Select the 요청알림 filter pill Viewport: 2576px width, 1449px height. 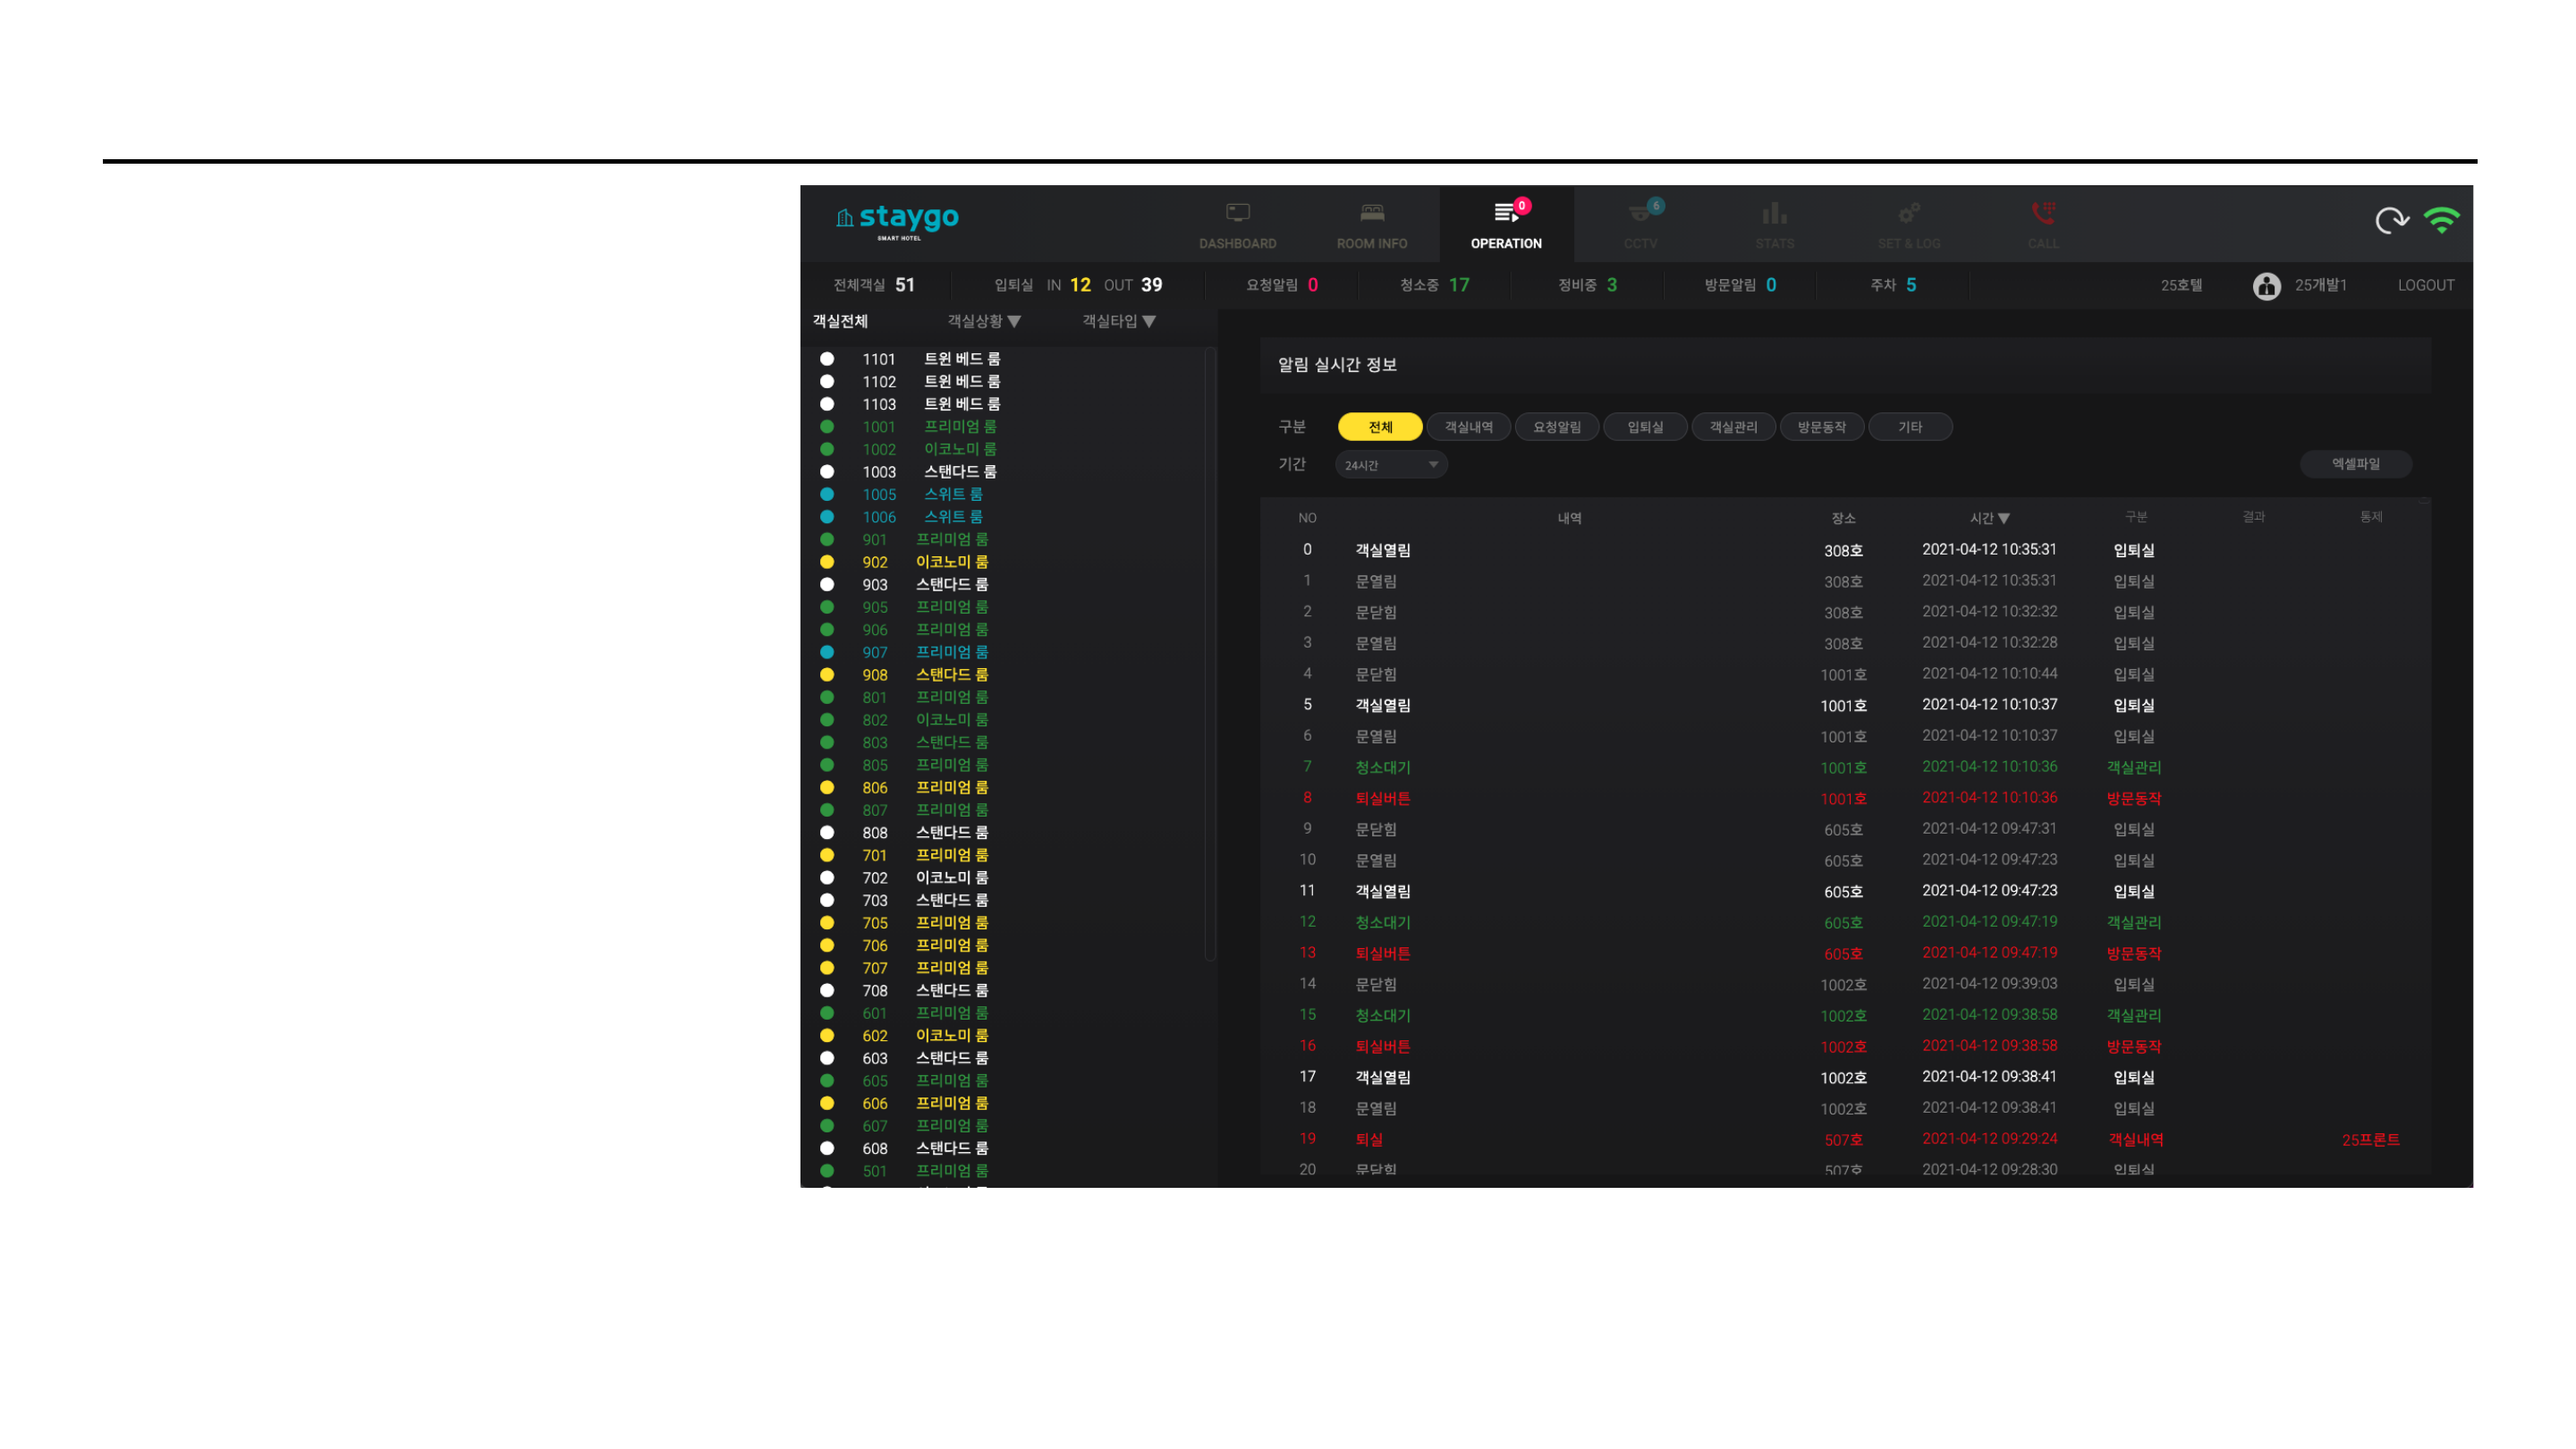[x=1557, y=427]
